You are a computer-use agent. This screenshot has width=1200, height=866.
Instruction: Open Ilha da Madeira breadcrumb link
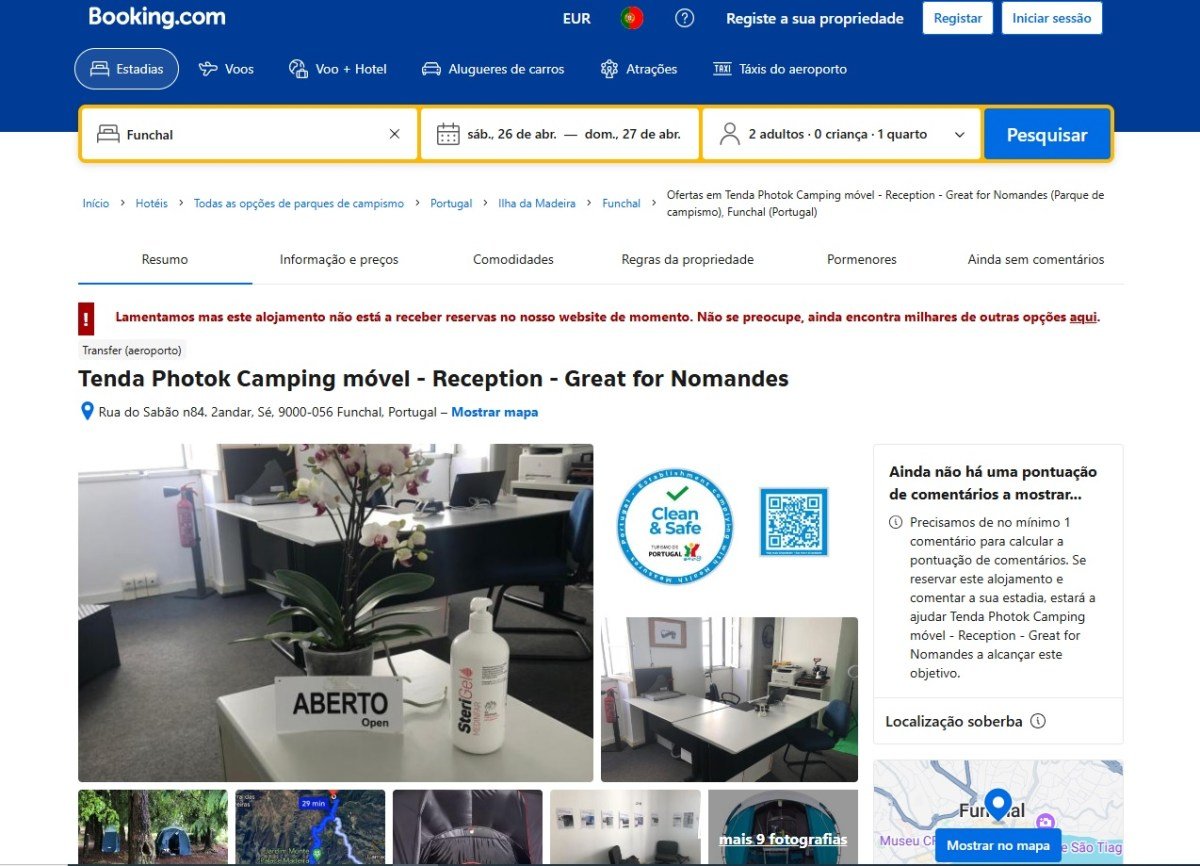(x=537, y=203)
